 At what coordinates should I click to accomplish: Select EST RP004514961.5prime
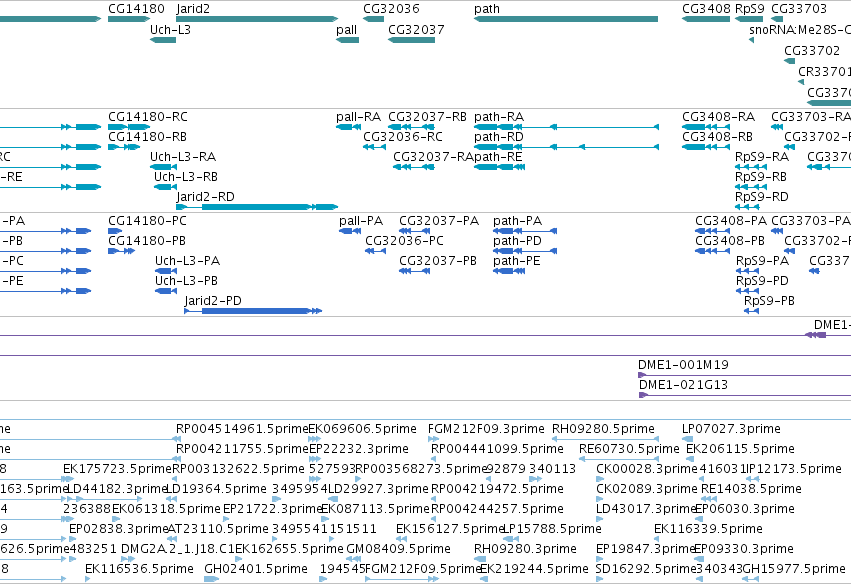click(x=242, y=429)
